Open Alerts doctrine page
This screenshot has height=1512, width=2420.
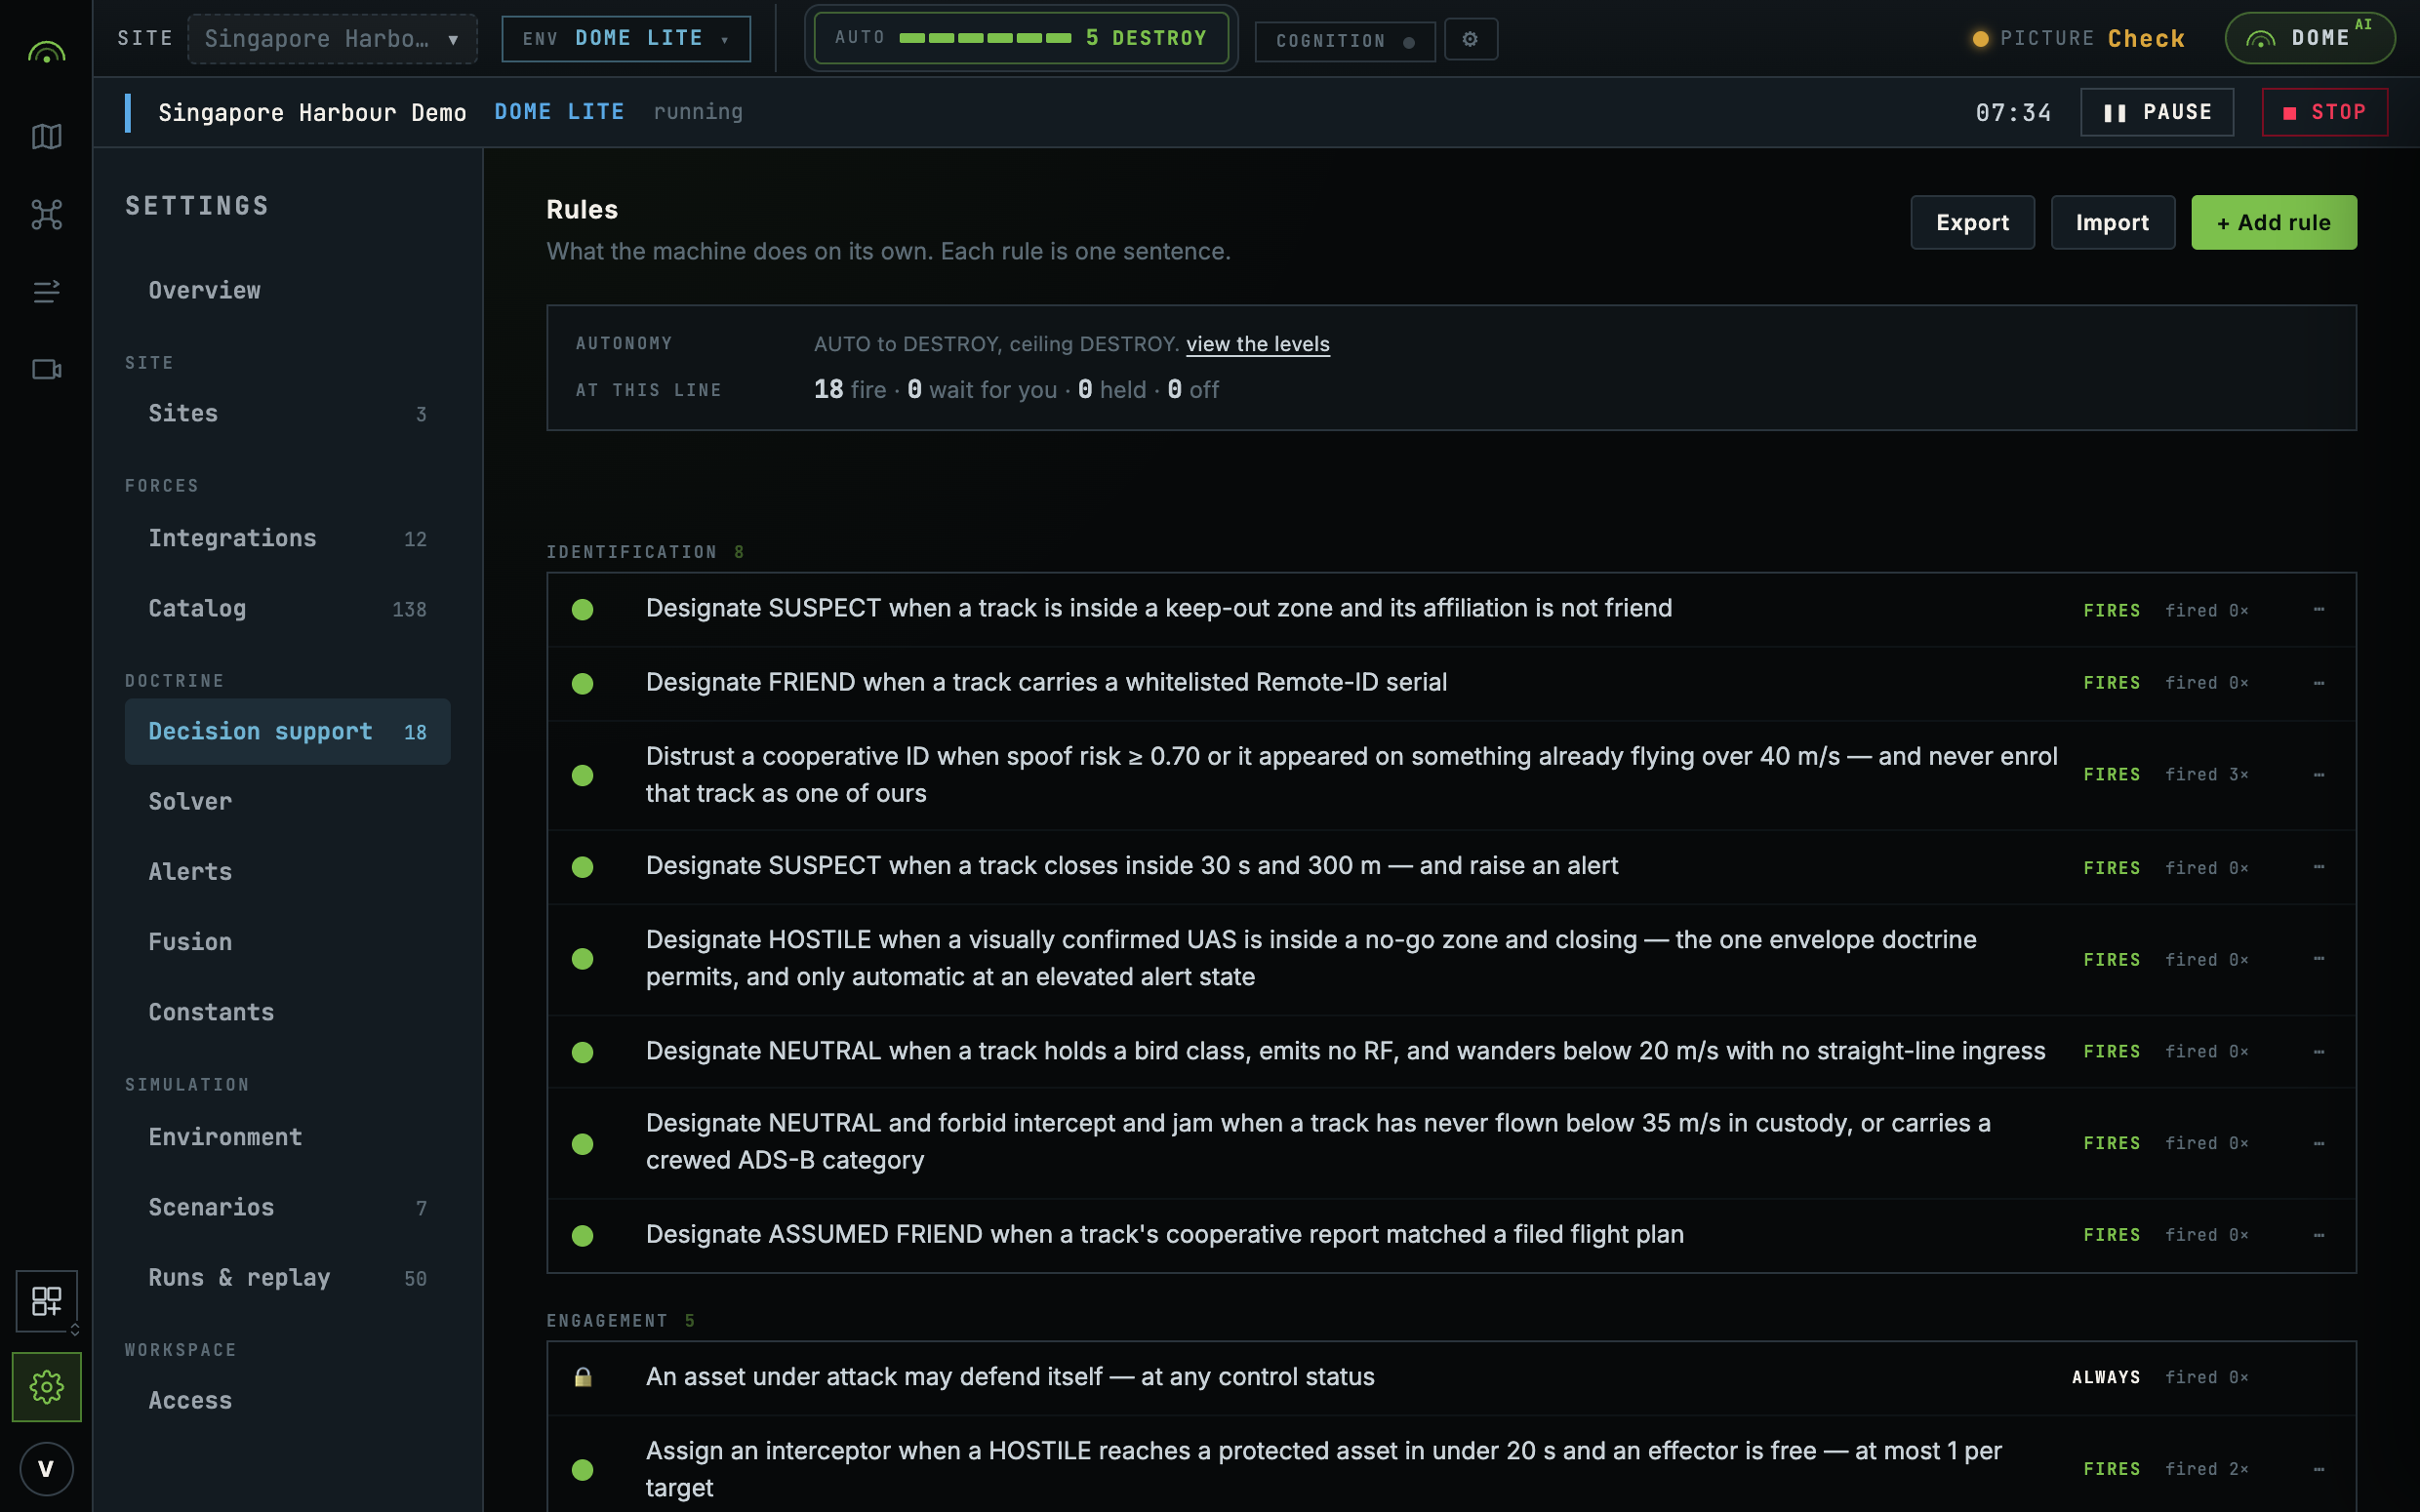(288, 871)
